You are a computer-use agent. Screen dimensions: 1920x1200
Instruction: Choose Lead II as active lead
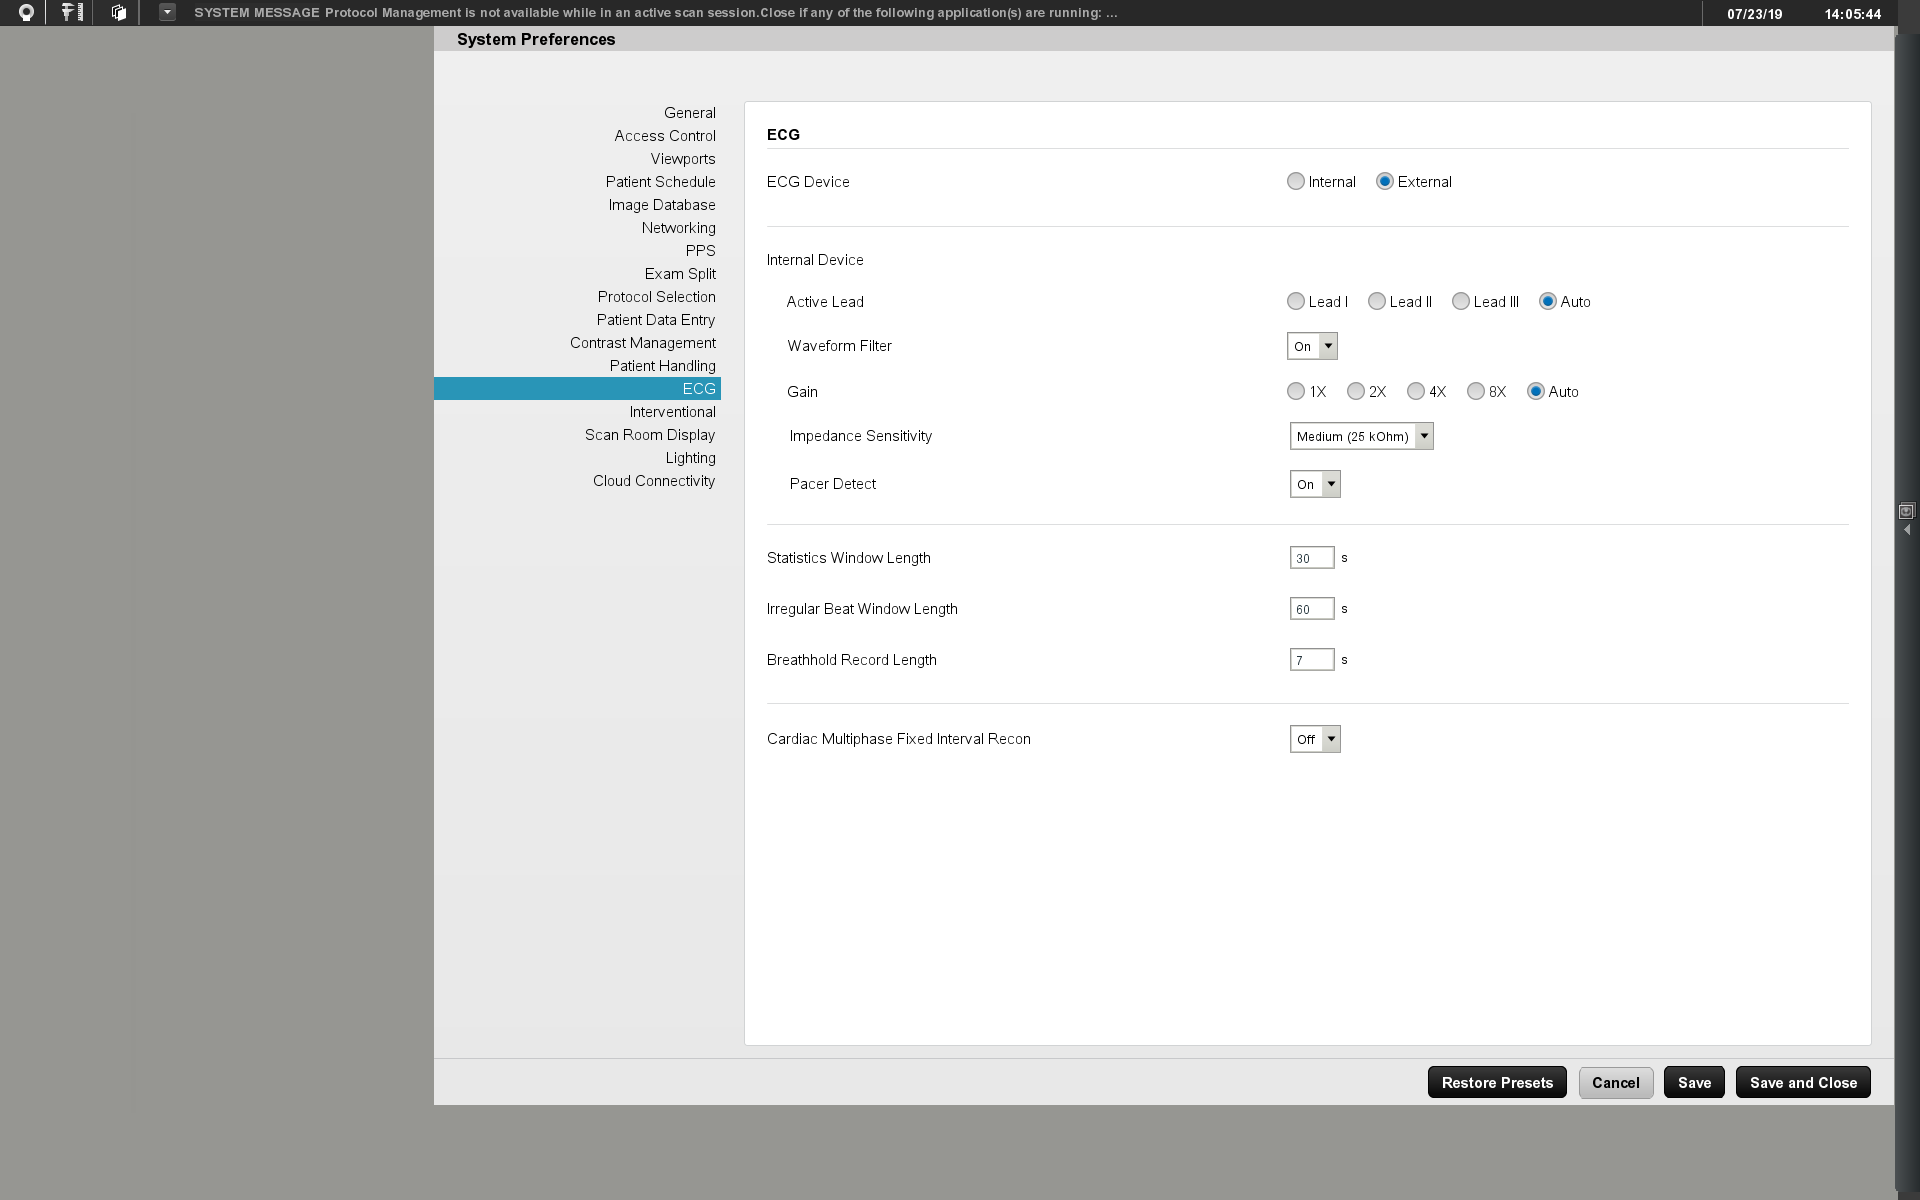point(1377,301)
